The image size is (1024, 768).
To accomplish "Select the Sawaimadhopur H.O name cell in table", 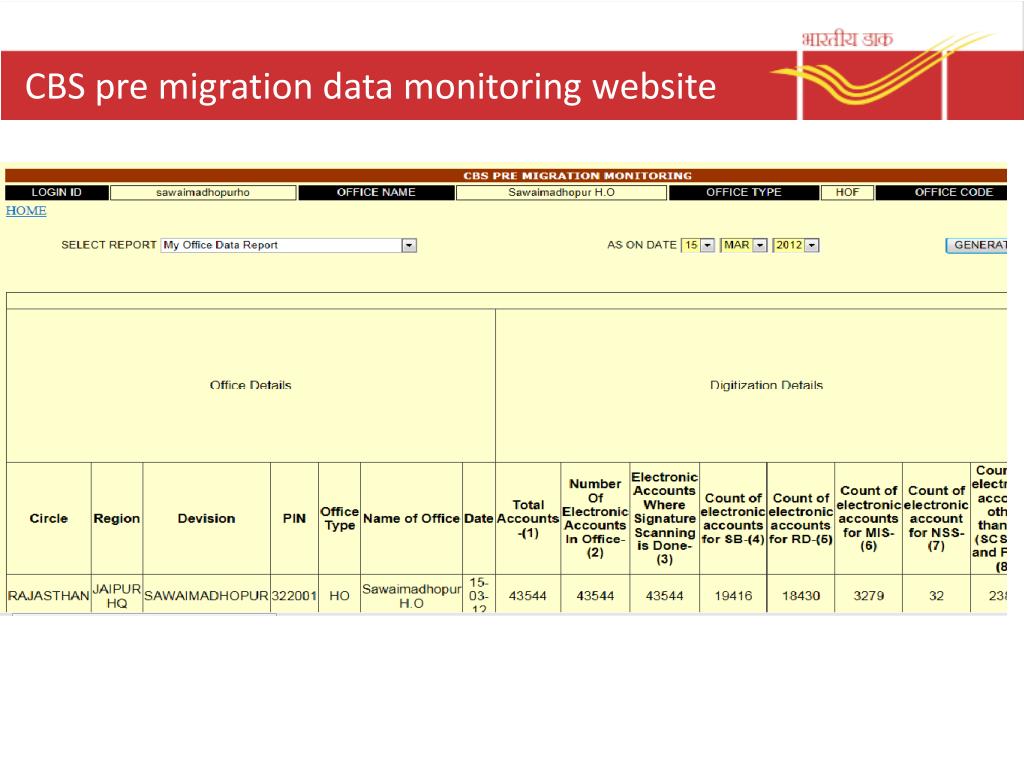I will point(411,596).
